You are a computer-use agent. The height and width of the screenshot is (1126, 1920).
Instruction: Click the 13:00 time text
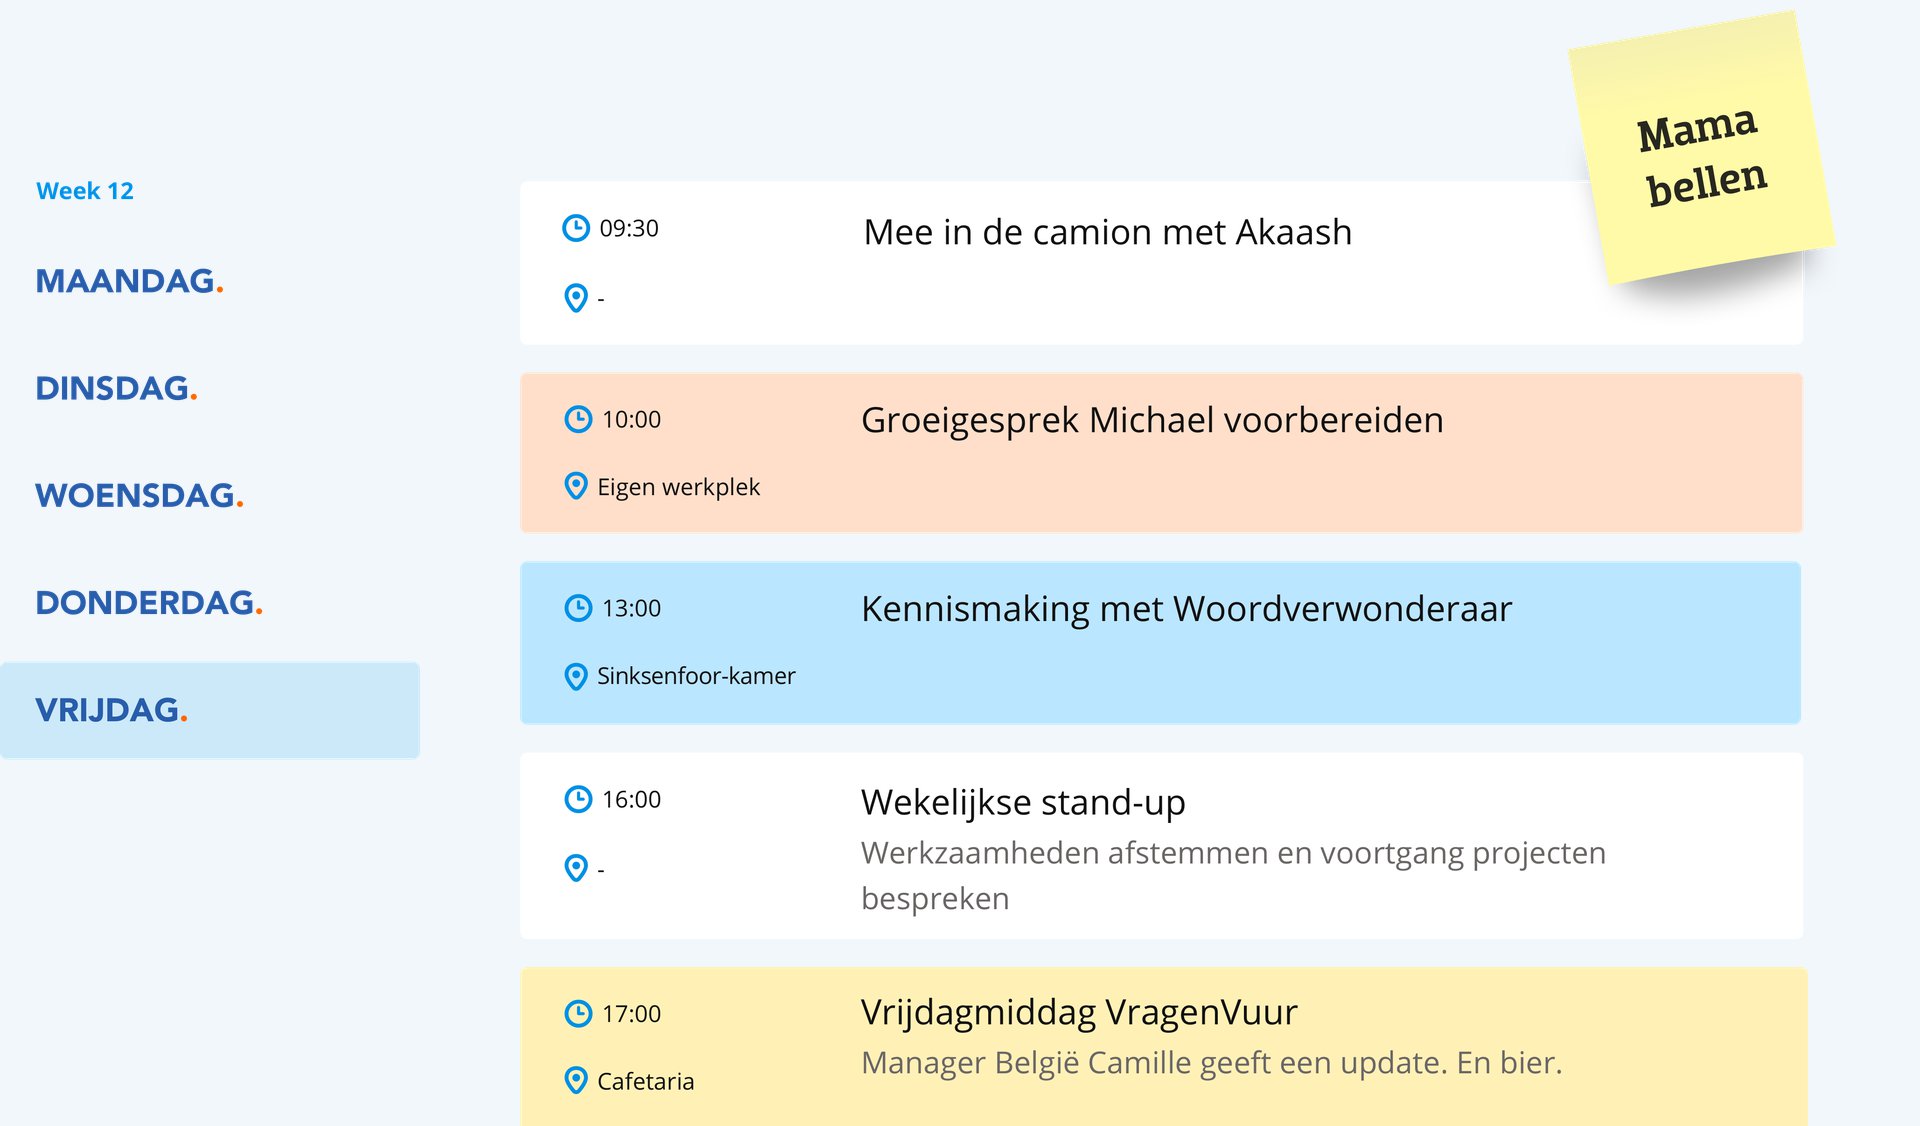(x=631, y=608)
